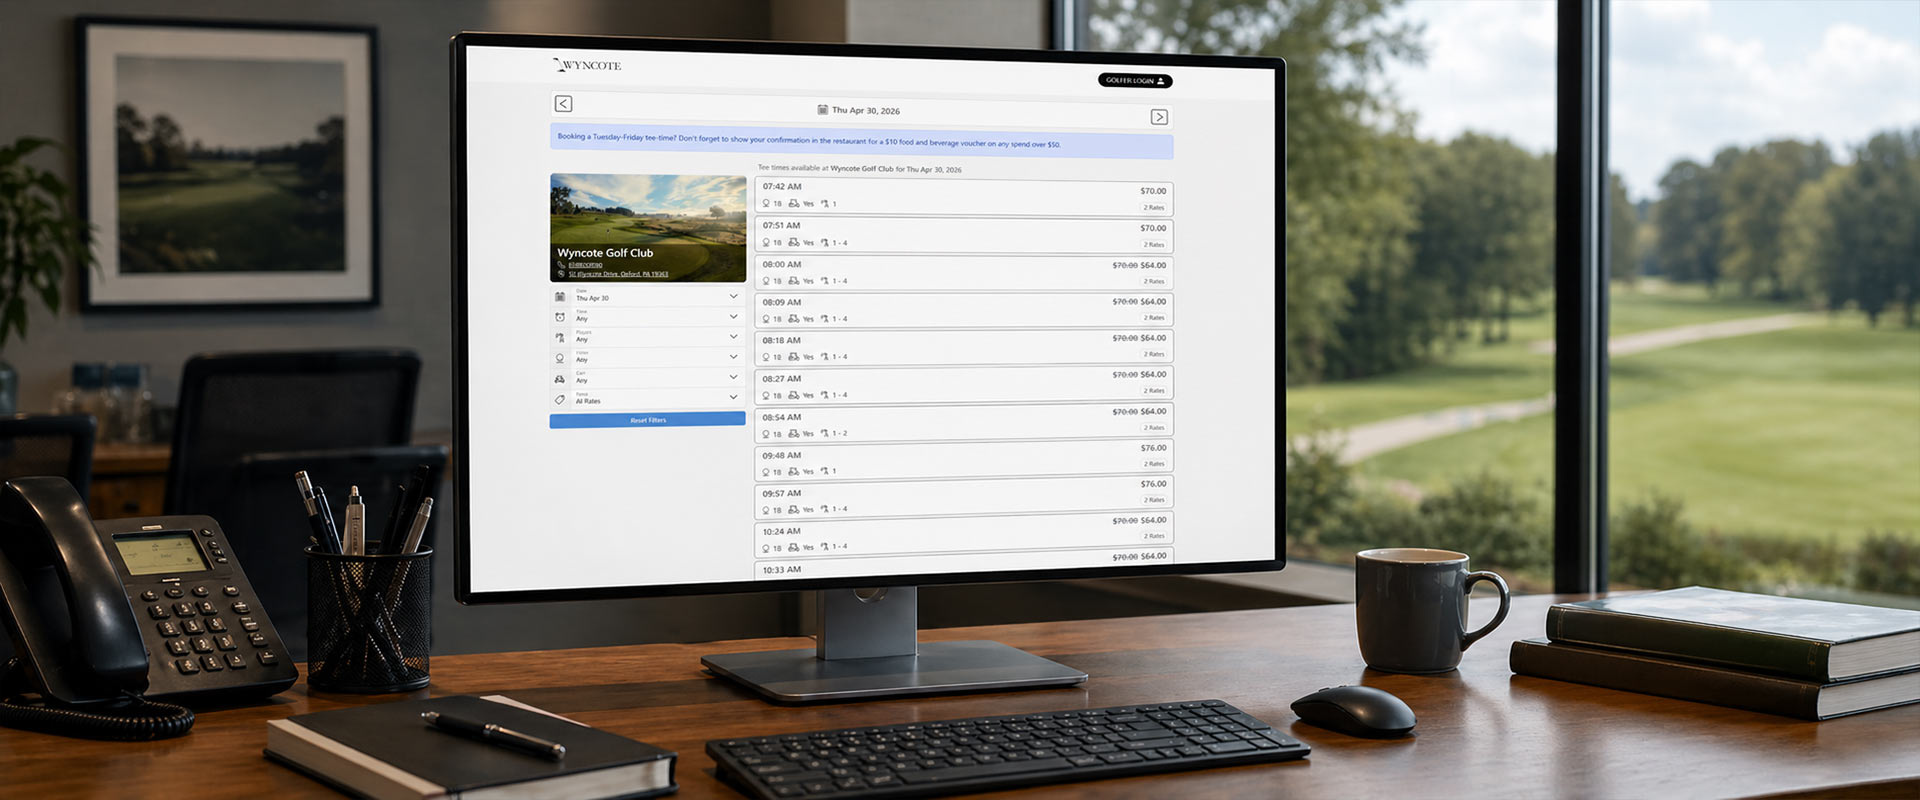Click the golf hole icon of Holes filter
Screen dimensions: 1920x800
(x=560, y=358)
